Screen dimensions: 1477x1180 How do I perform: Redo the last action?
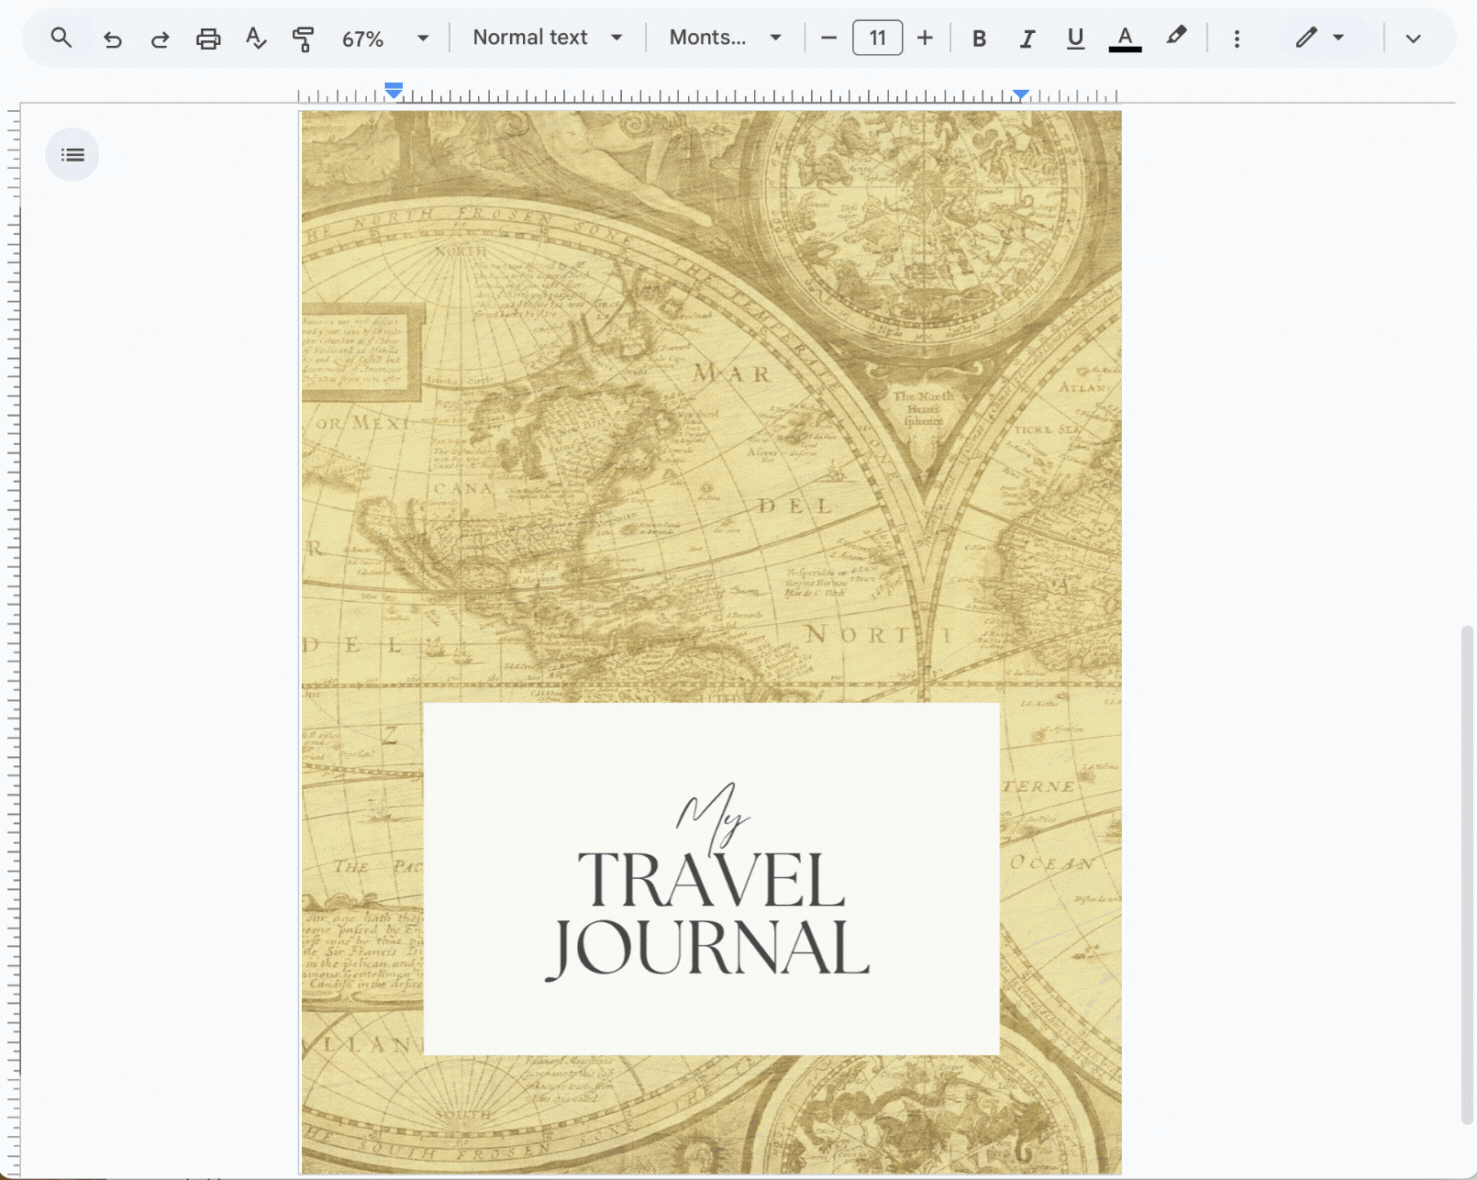pyautogui.click(x=159, y=39)
